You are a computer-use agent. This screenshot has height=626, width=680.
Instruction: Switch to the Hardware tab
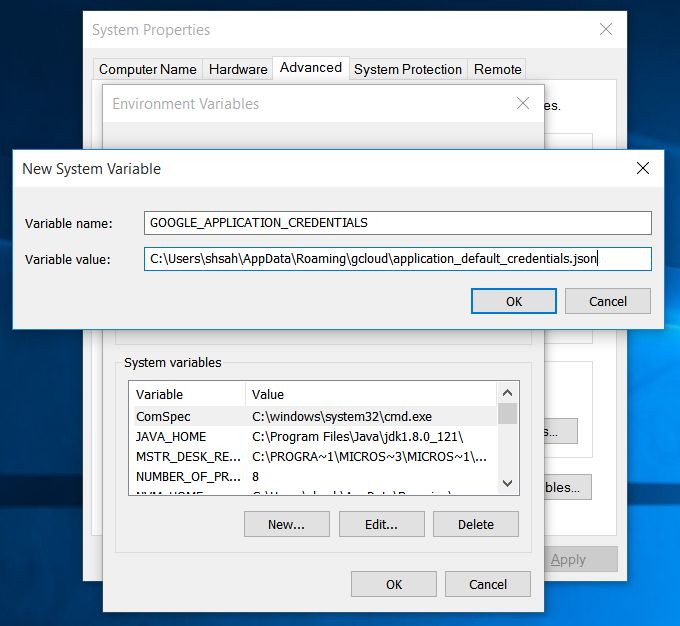238,69
